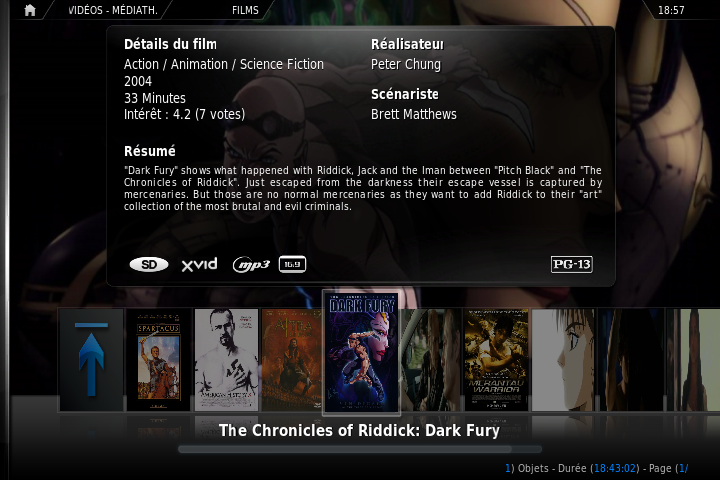
Task: Click the 16:9 aspect ratio icon
Action: pos(292,264)
